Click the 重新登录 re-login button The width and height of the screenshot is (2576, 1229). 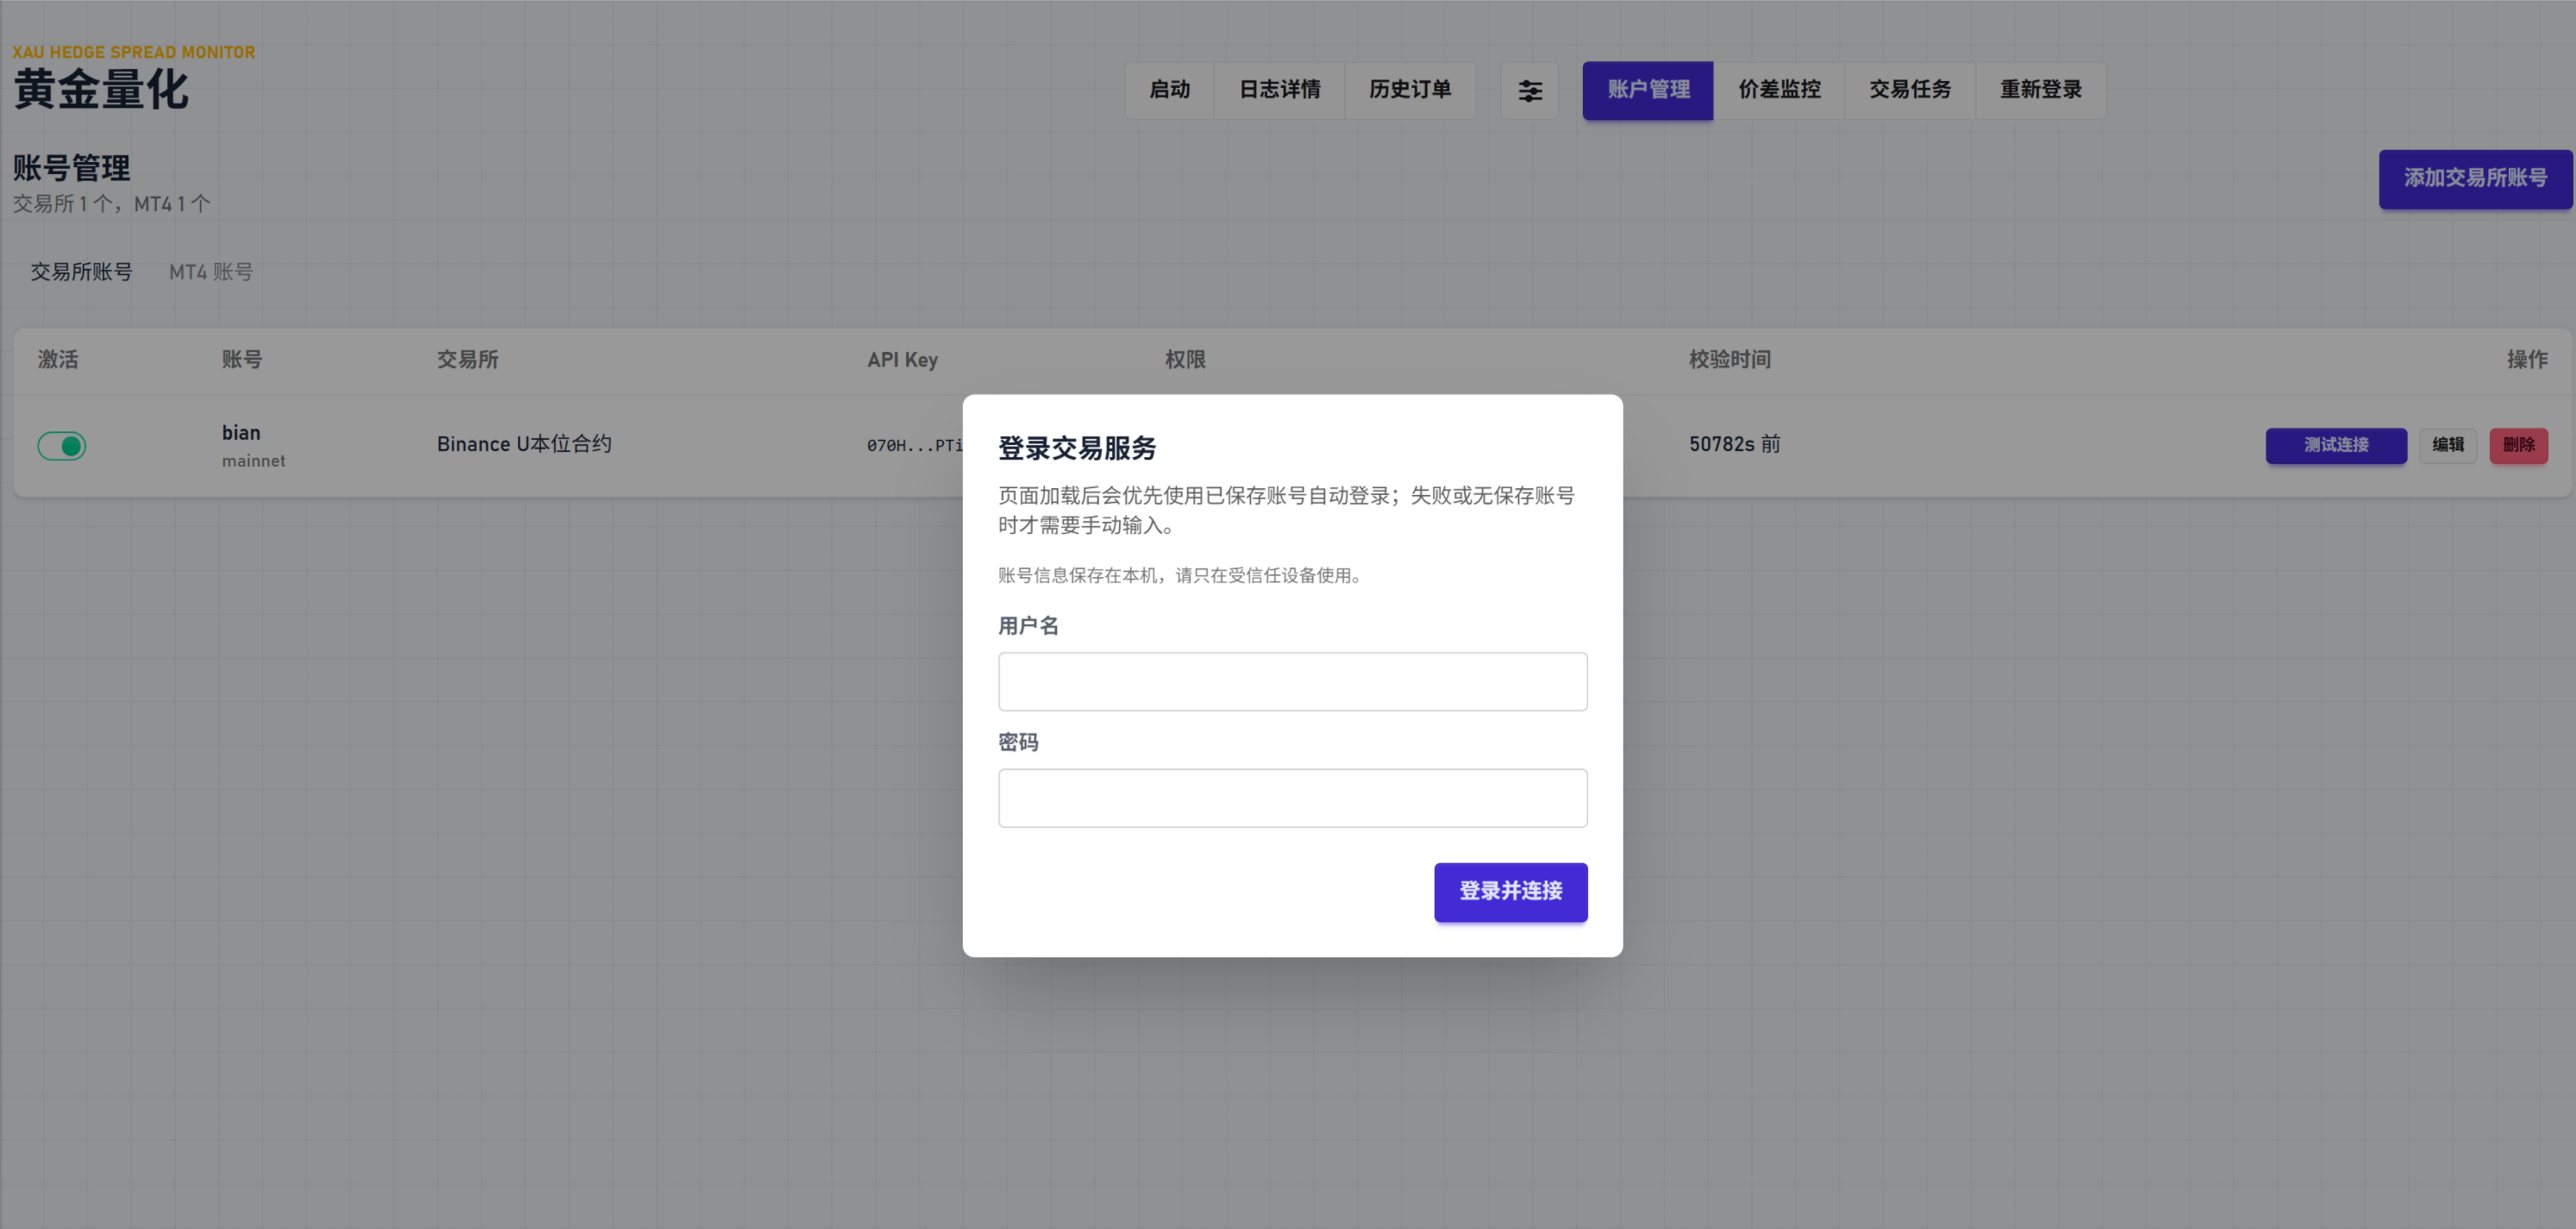coord(2041,91)
